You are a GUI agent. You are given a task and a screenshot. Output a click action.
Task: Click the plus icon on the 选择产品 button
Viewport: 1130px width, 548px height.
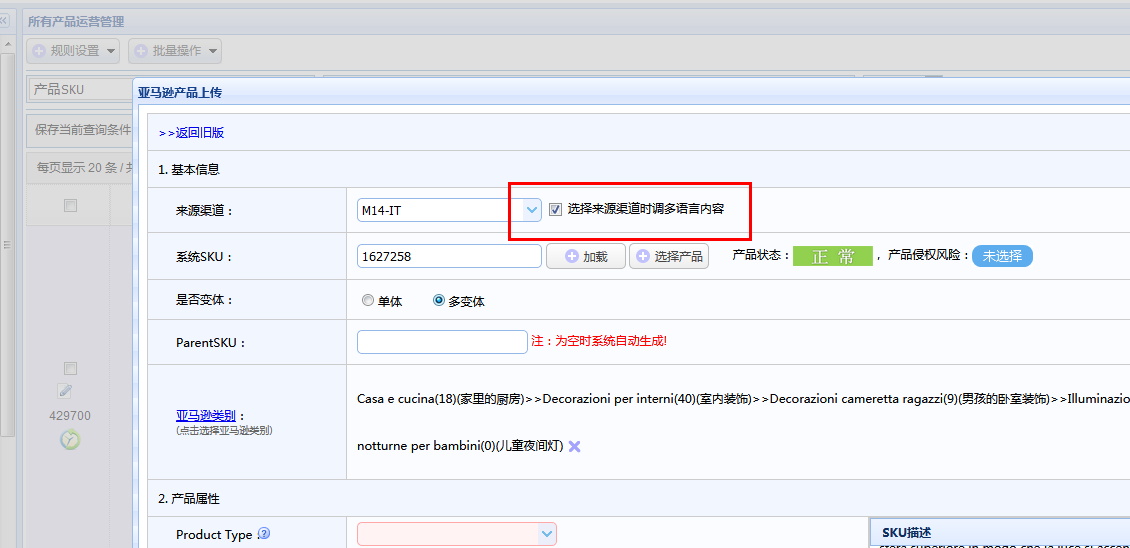pos(643,256)
